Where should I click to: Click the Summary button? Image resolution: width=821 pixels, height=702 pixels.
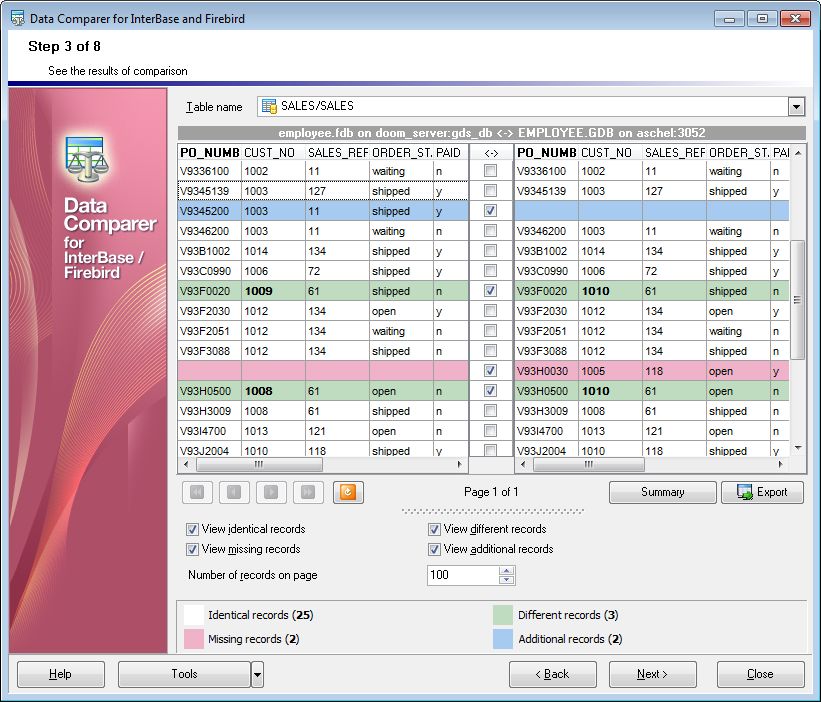(661, 492)
